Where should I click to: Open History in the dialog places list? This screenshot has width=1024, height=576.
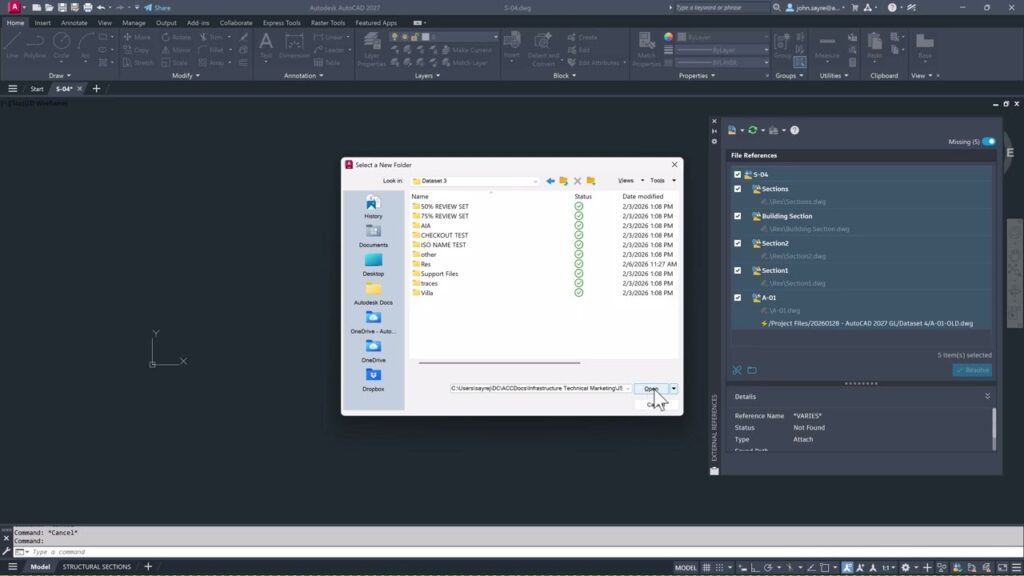[373, 207]
